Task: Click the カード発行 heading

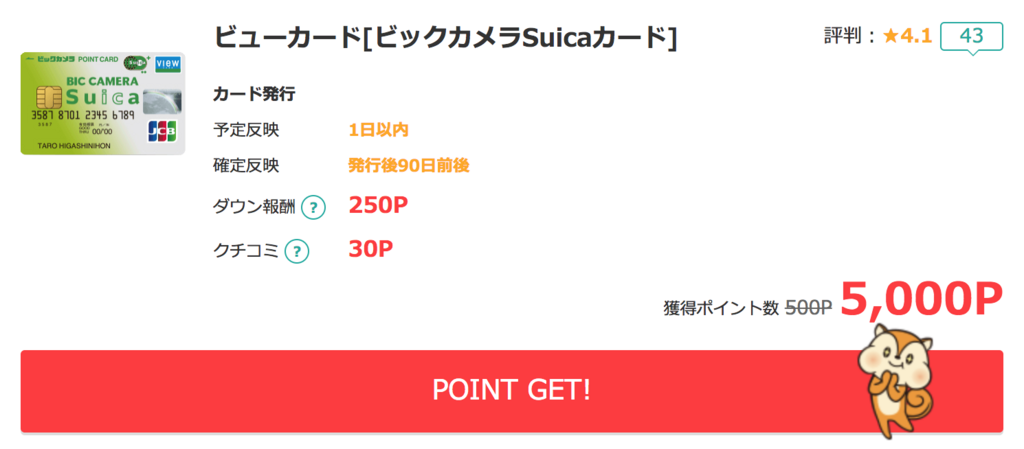Action: pyautogui.click(x=254, y=95)
